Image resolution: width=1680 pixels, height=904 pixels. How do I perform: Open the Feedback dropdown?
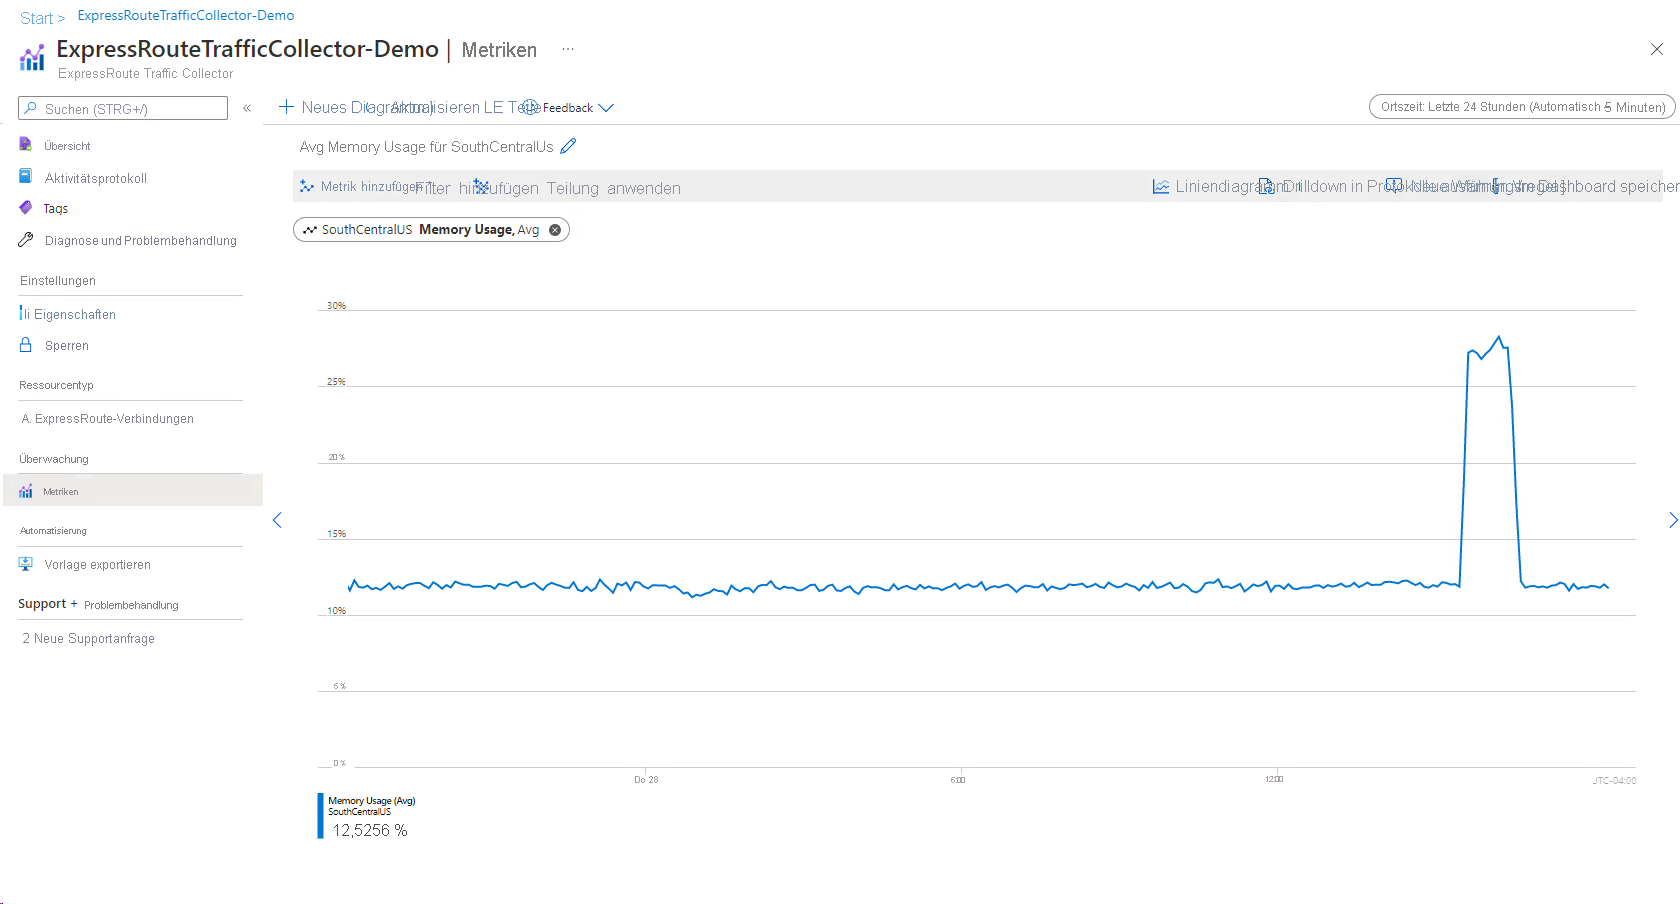tap(568, 108)
